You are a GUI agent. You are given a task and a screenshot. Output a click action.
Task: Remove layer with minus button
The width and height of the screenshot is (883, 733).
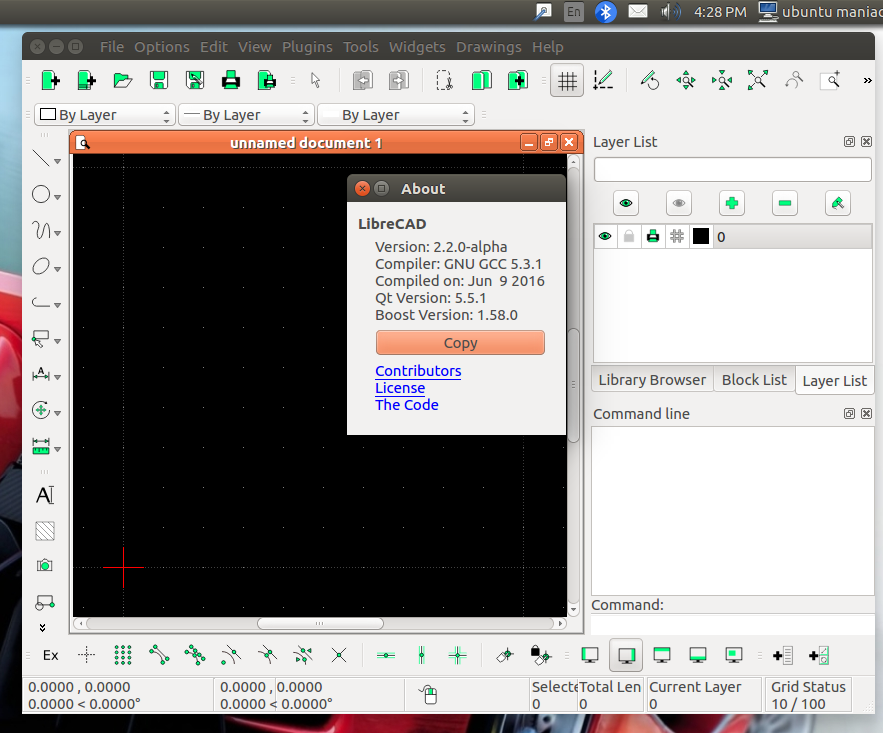tap(784, 203)
